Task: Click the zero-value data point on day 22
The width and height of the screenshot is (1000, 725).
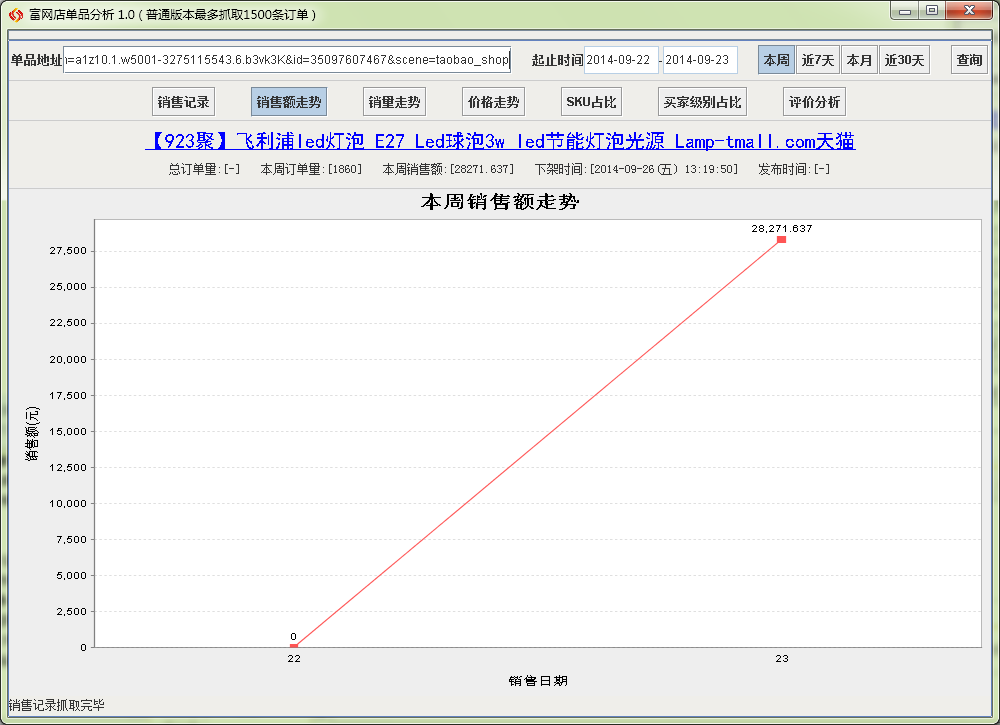Action: pos(294,647)
